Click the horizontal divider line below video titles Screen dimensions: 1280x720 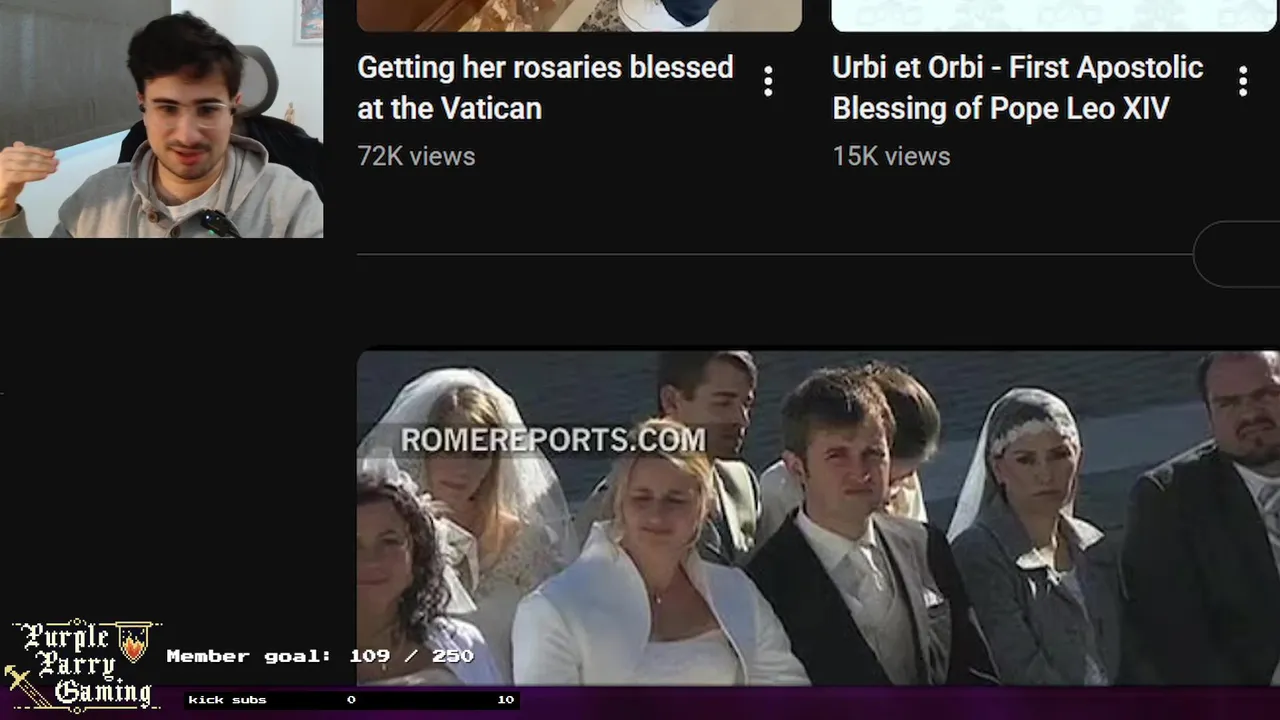pos(775,254)
